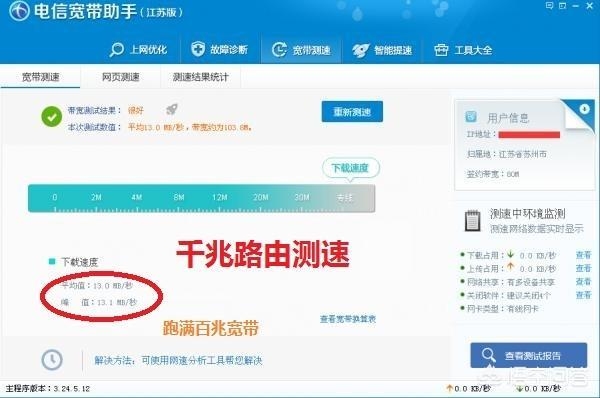Select the 宽带测速 toolbar item
This screenshot has width=600, height=398.
pos(301,50)
